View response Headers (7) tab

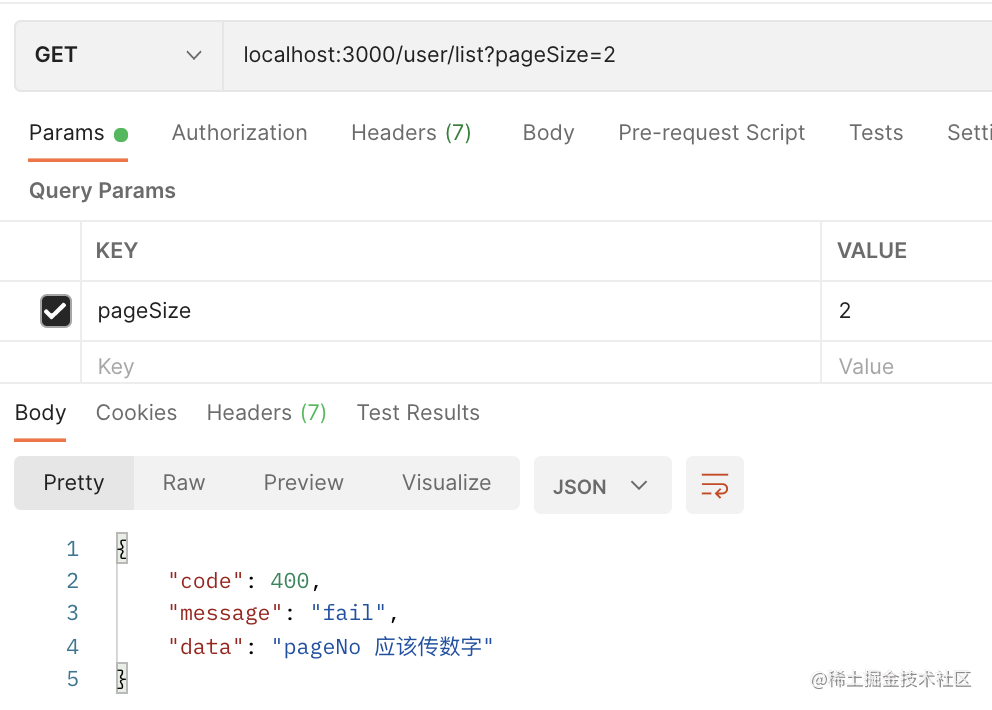266,413
